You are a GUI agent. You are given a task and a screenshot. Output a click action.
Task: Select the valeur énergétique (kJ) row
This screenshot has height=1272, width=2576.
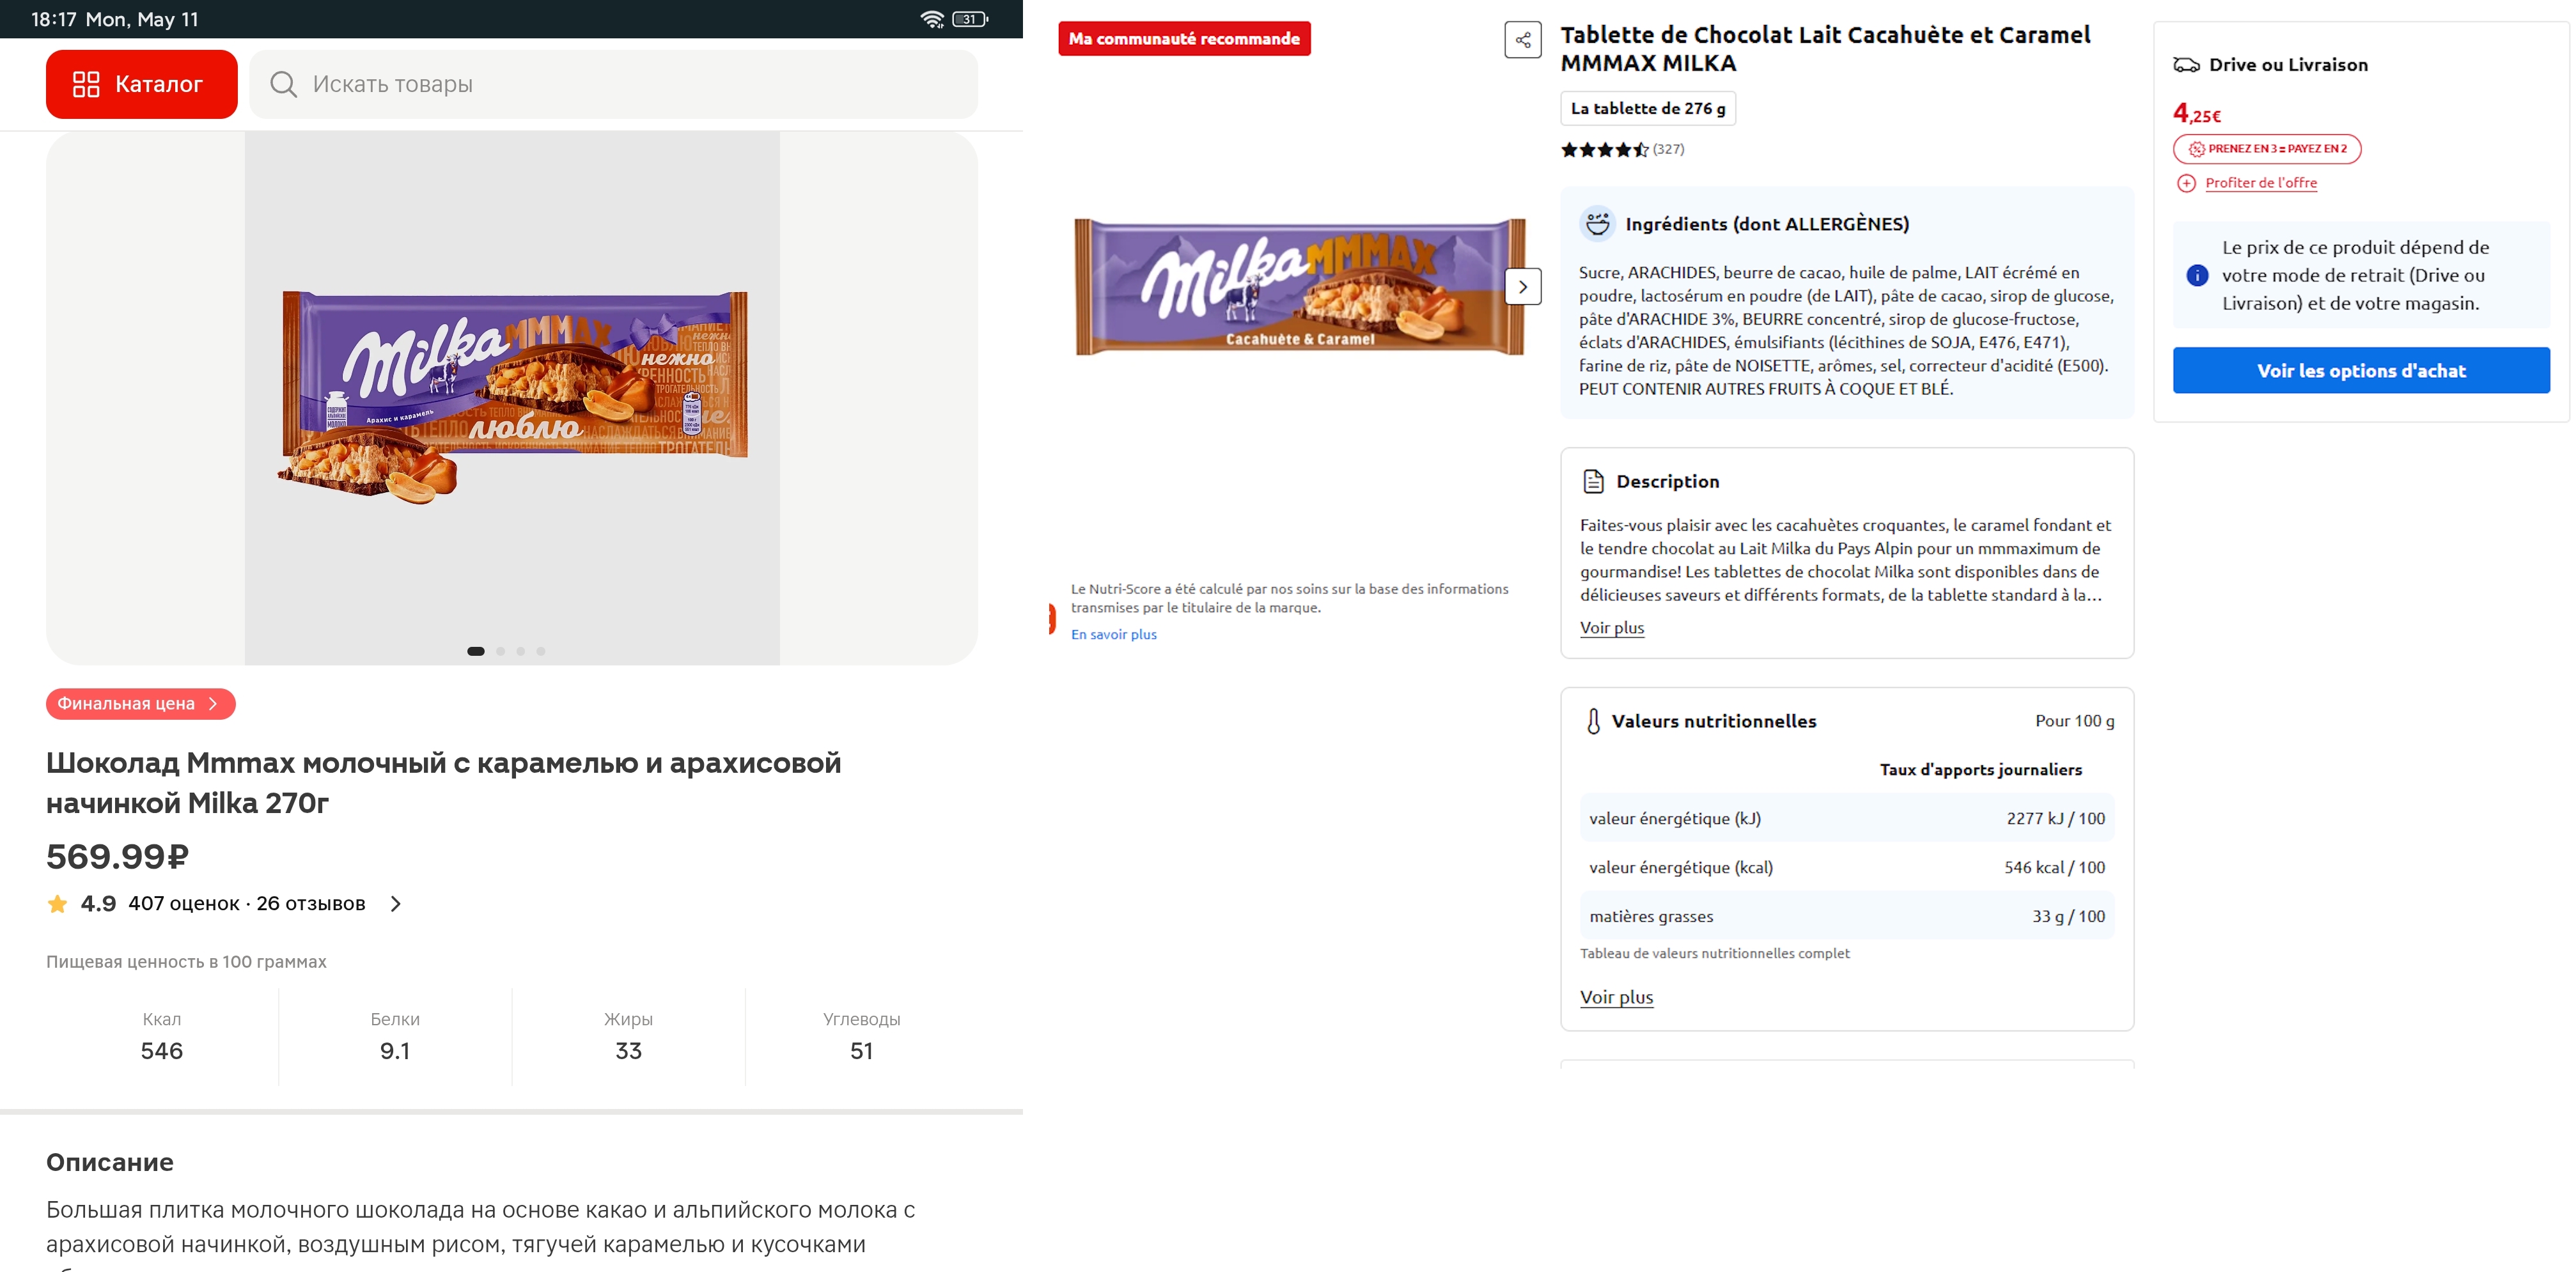(x=1847, y=818)
